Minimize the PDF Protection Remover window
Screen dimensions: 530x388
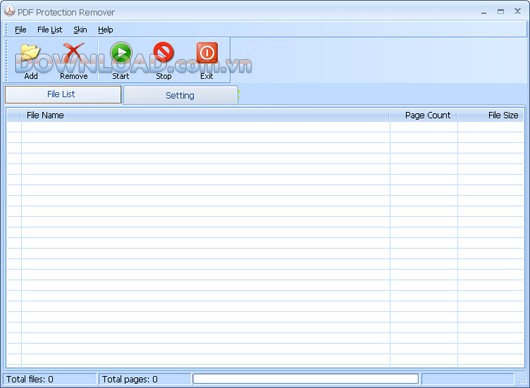click(x=484, y=12)
